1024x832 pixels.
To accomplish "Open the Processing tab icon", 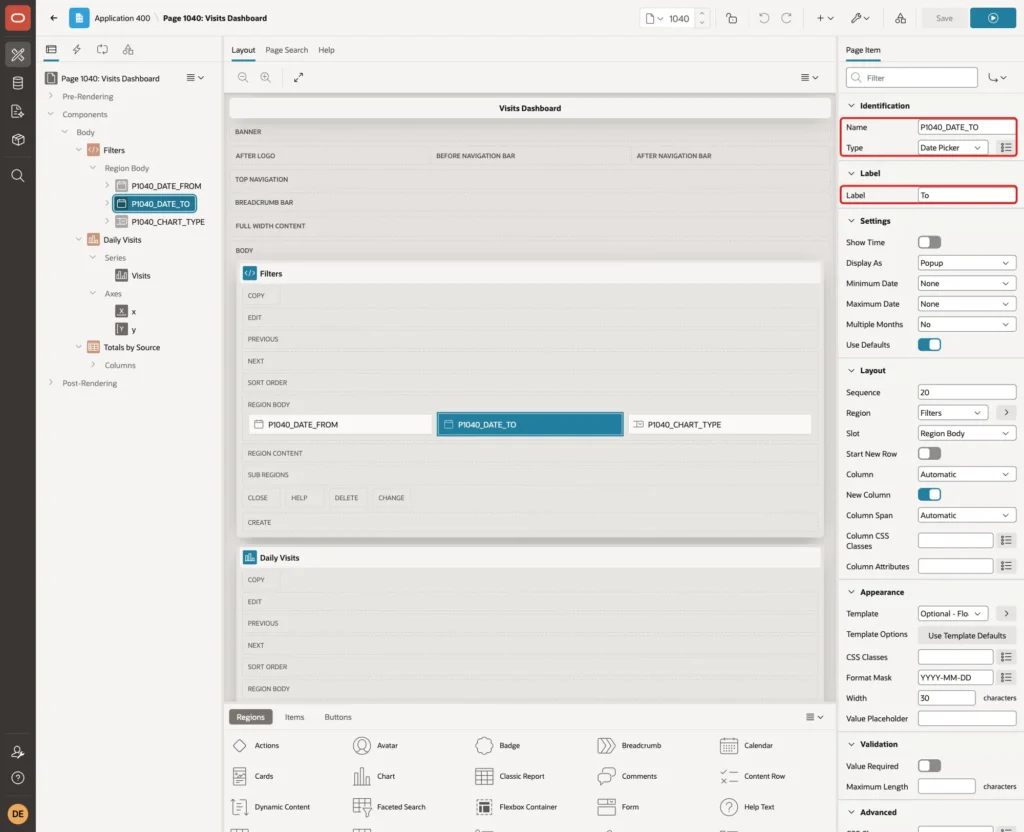I will (x=103, y=50).
